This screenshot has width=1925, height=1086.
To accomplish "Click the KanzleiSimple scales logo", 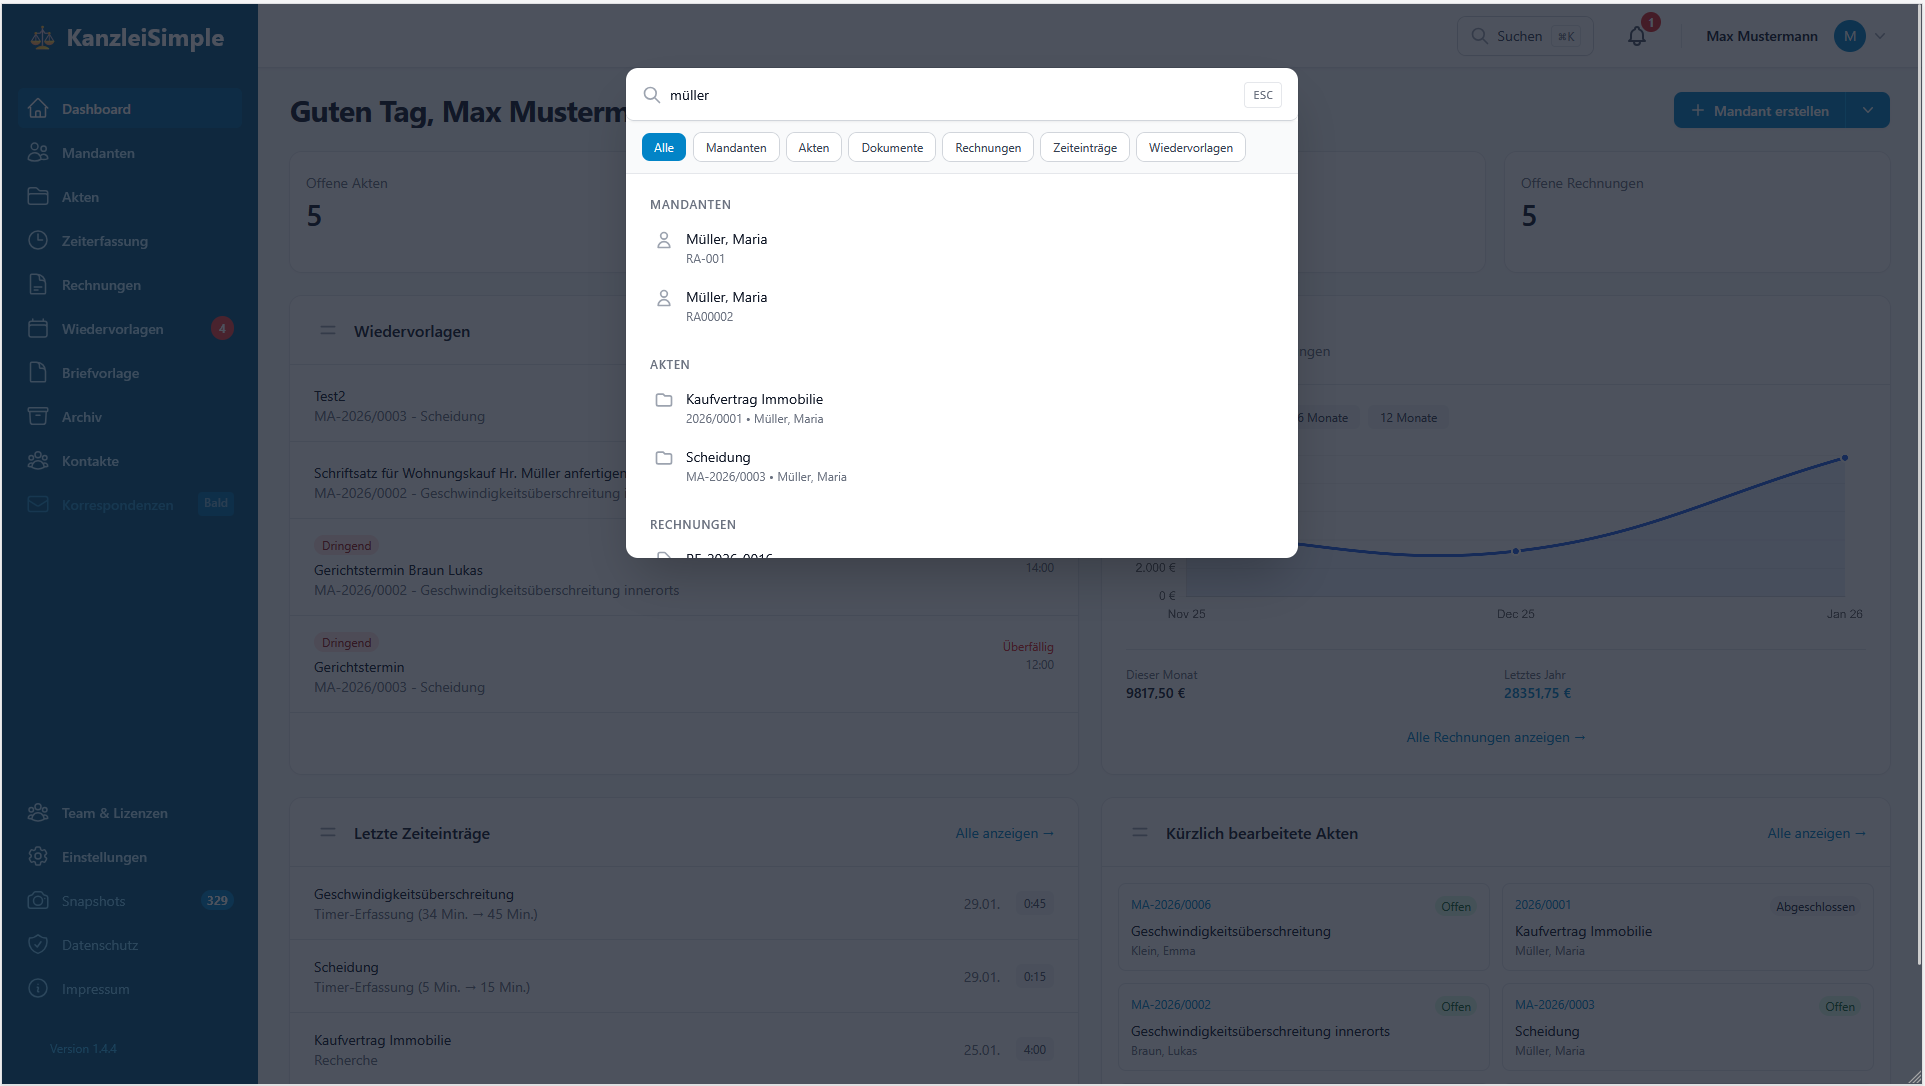I will (x=42, y=38).
